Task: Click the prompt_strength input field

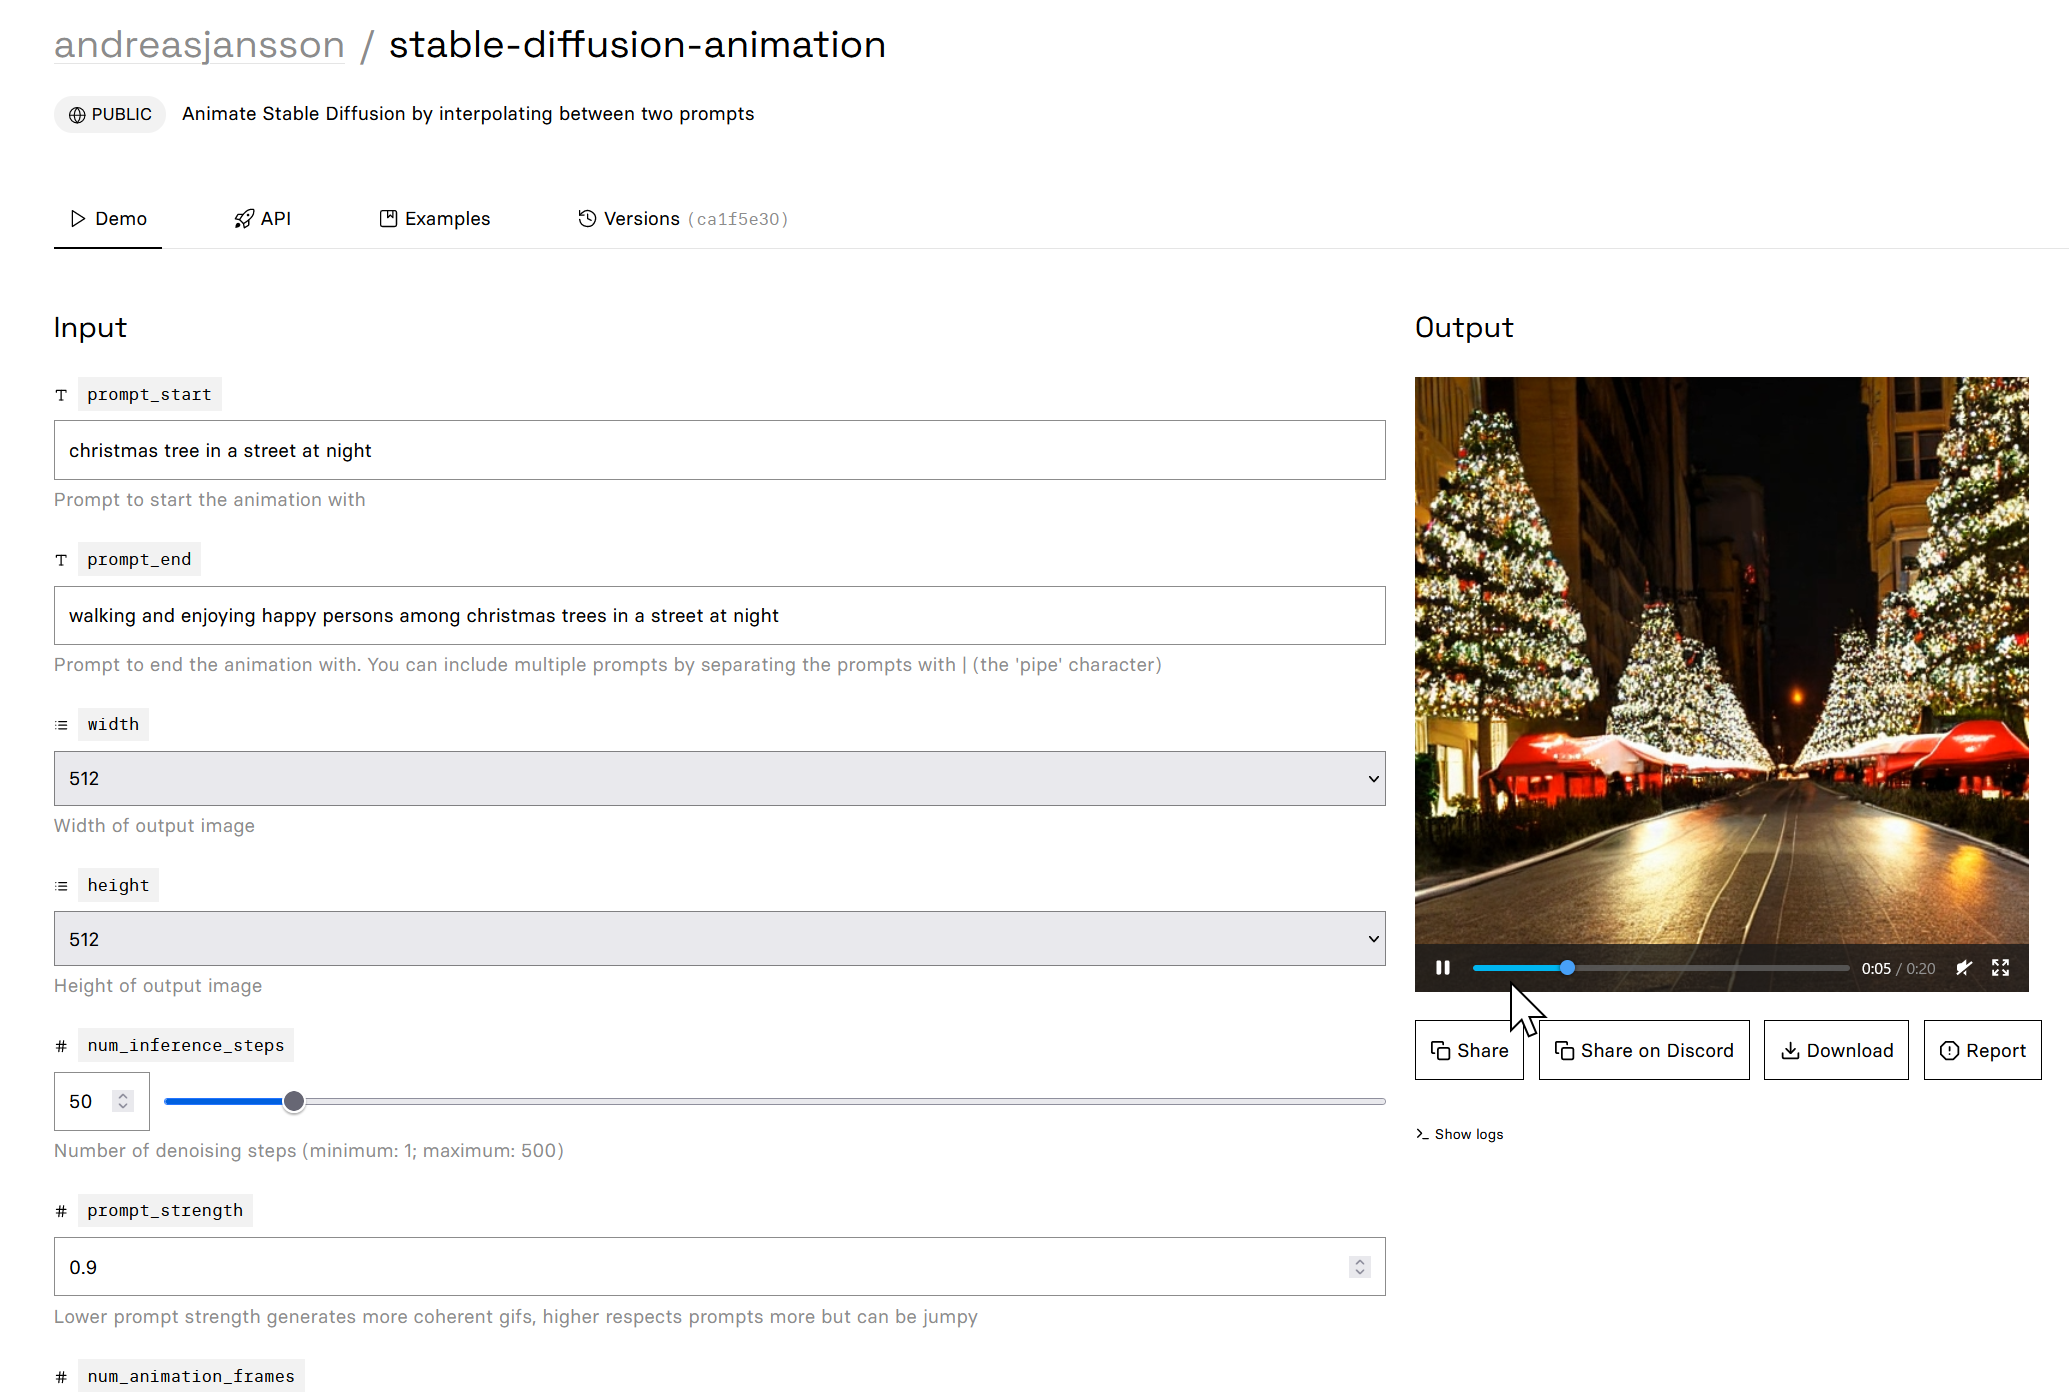Action: point(719,1267)
